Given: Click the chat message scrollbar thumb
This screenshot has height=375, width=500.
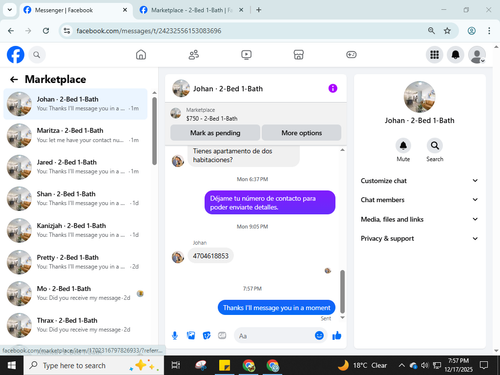Looking at the screenshot, I should coord(342,292).
